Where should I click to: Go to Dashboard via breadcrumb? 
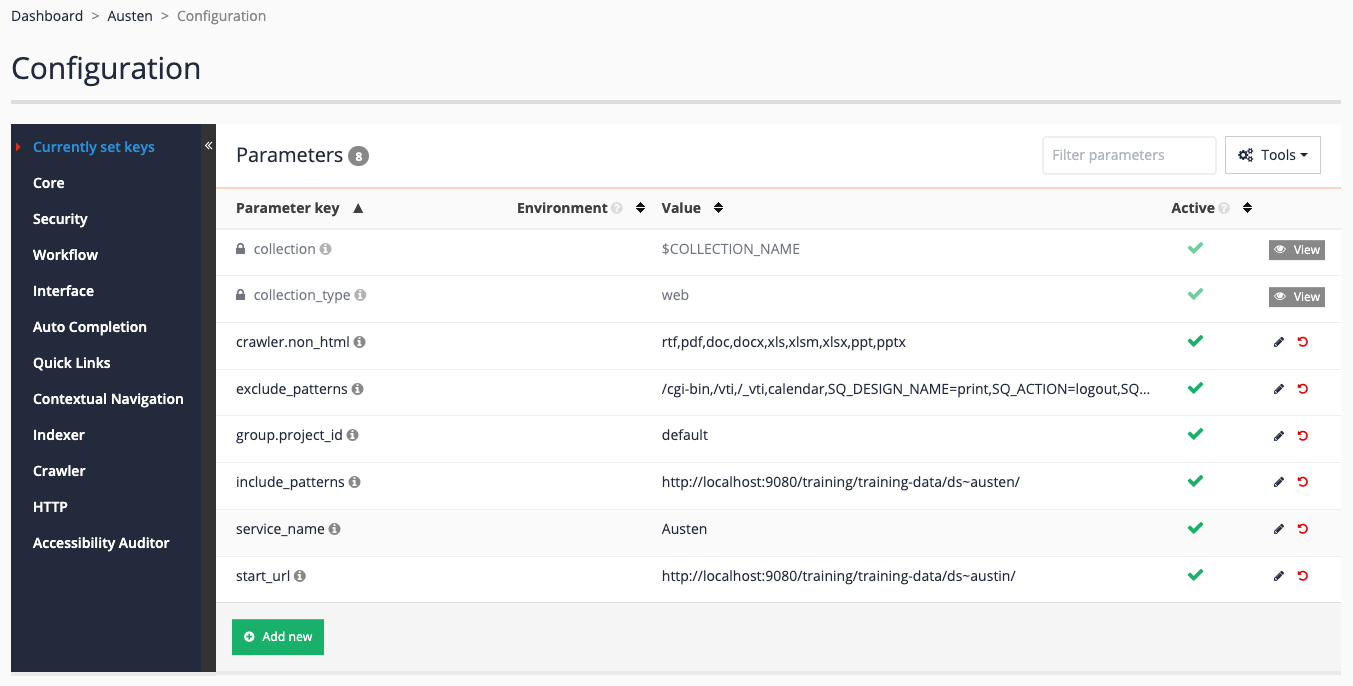(x=47, y=16)
